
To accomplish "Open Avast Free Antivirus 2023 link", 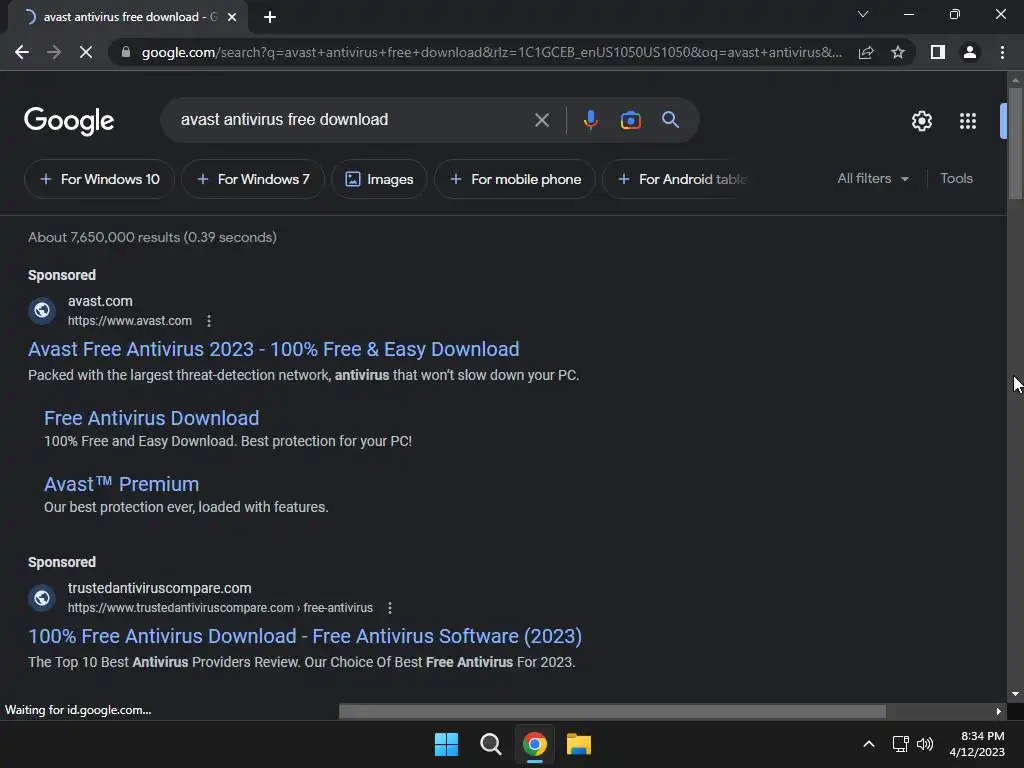I will click(274, 349).
